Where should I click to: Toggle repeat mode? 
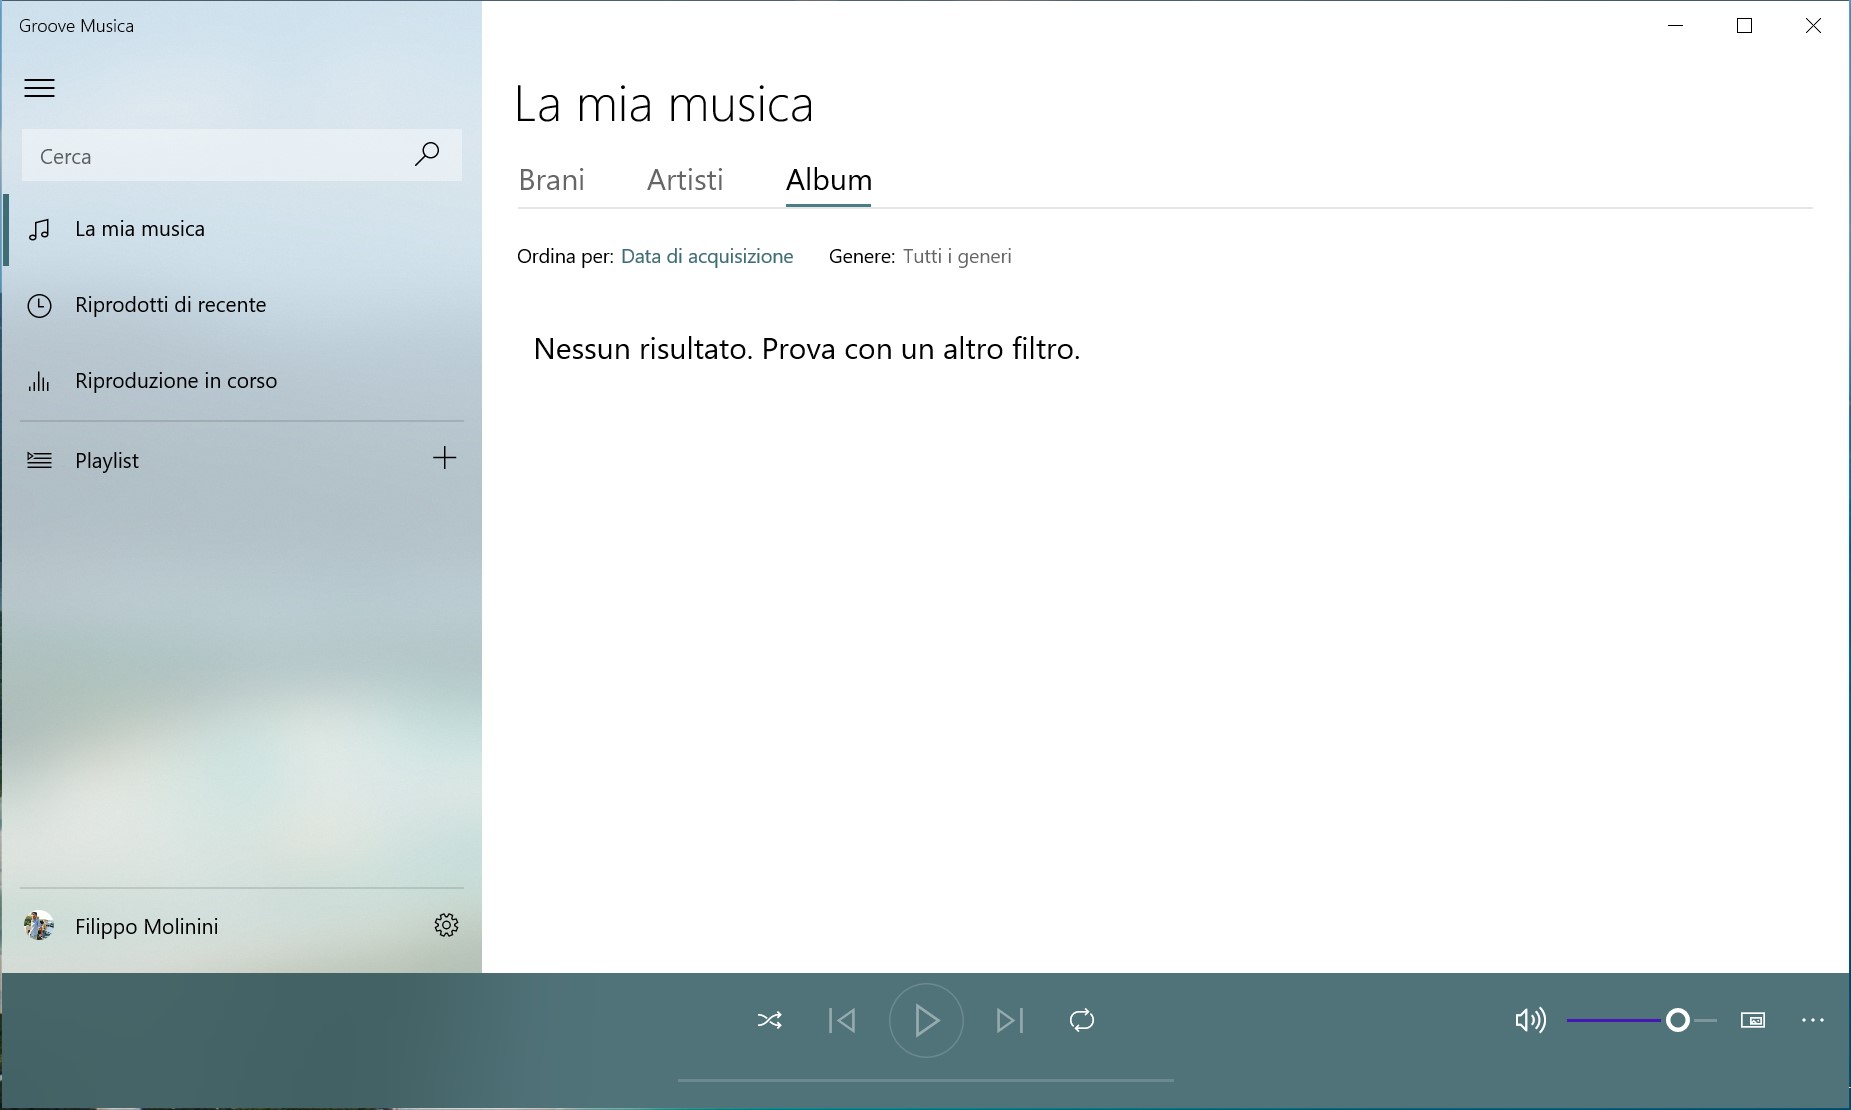click(x=1082, y=1020)
